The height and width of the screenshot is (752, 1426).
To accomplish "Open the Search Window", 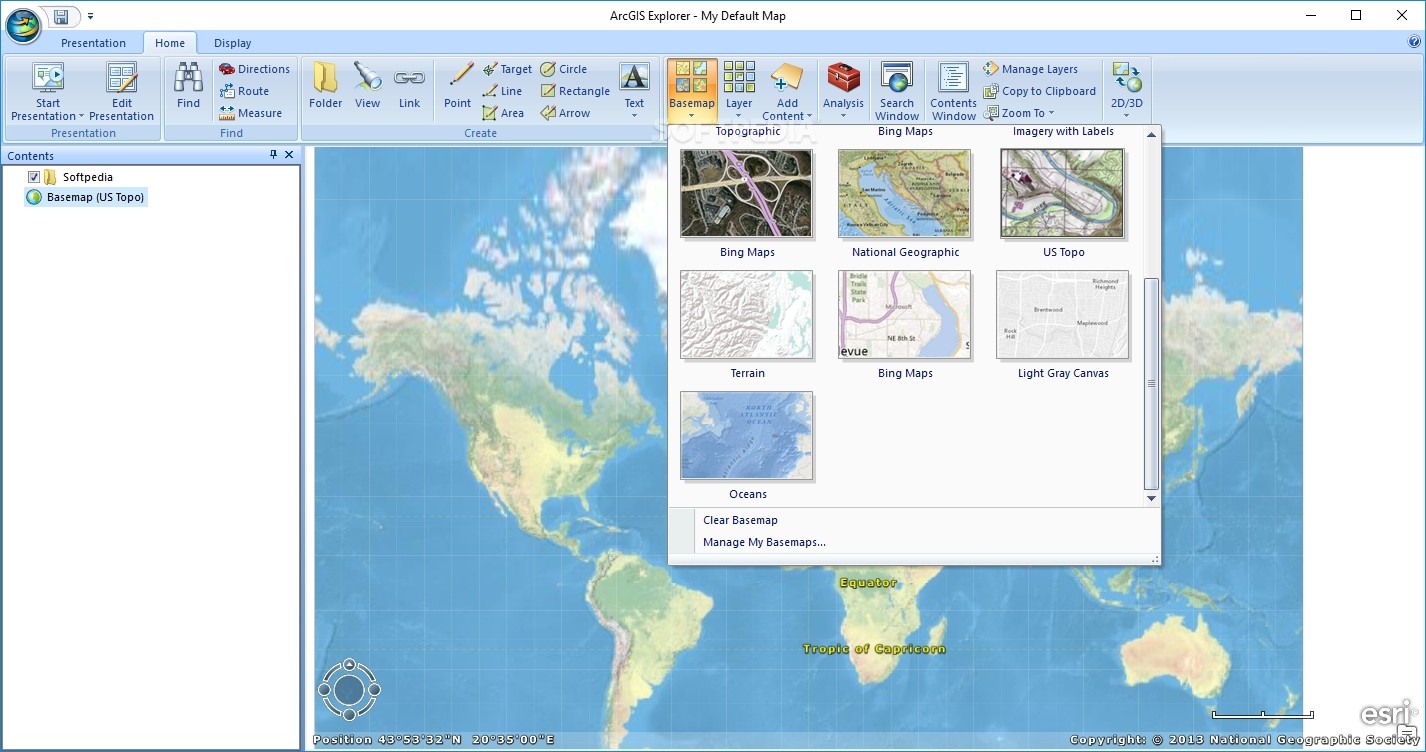I will [x=897, y=91].
